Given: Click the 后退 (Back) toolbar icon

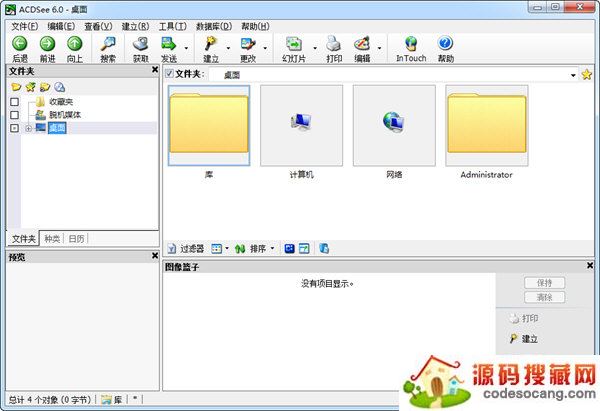Looking at the screenshot, I should coord(20,44).
